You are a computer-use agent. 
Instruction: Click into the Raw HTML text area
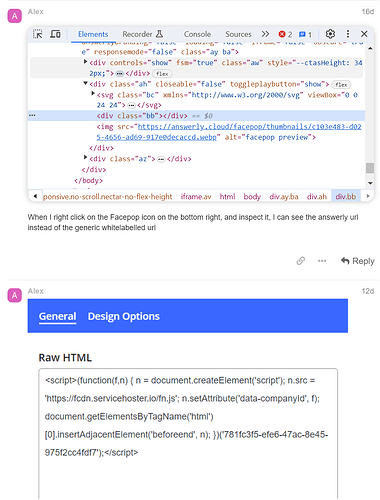188,433
